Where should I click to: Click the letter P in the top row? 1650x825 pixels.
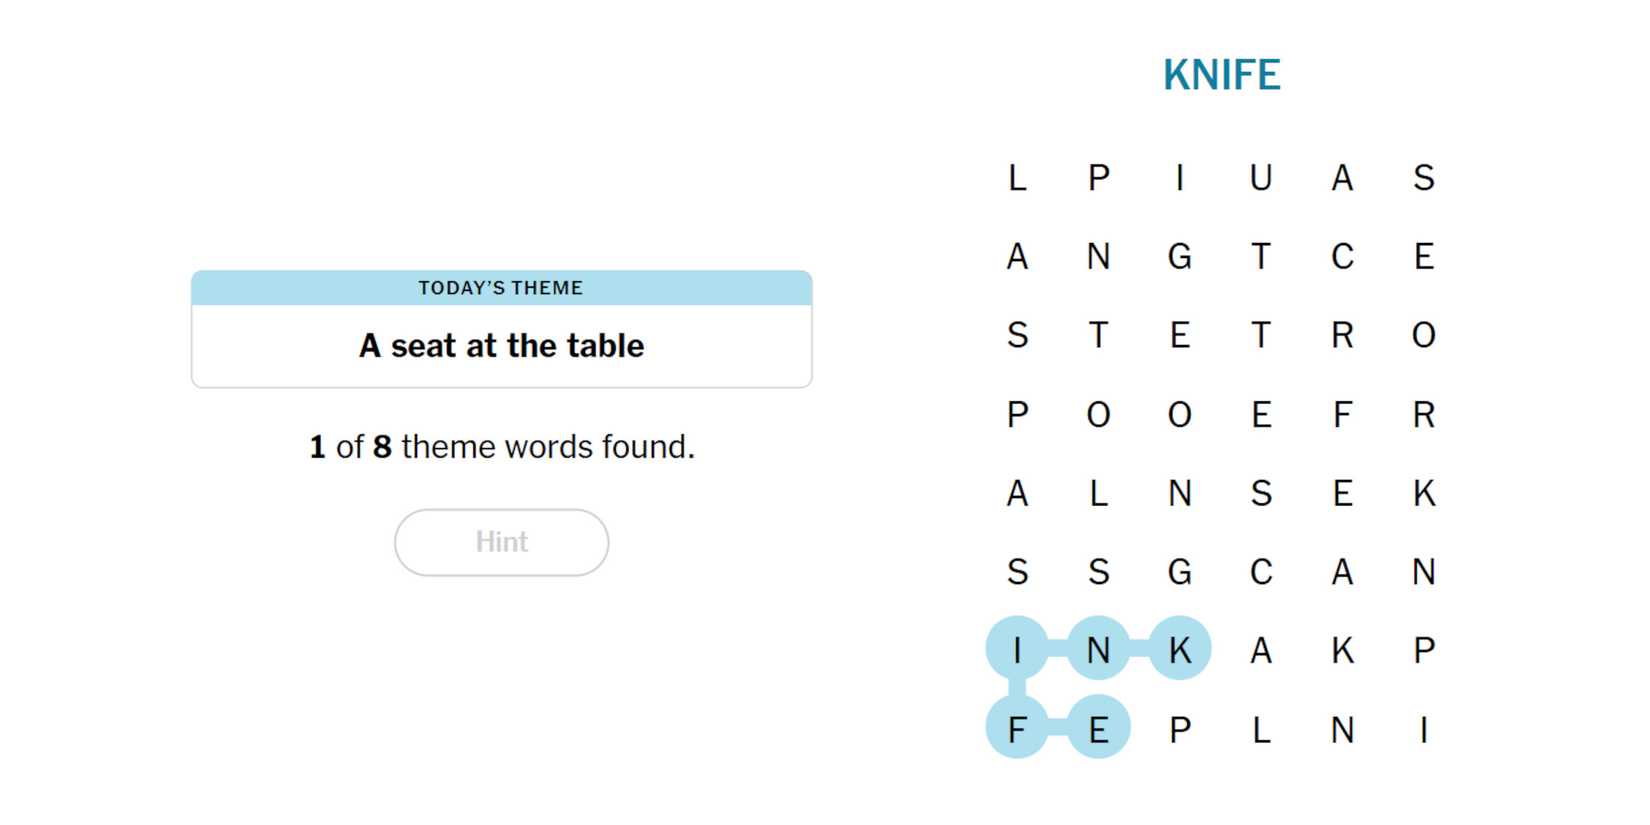coord(1098,178)
